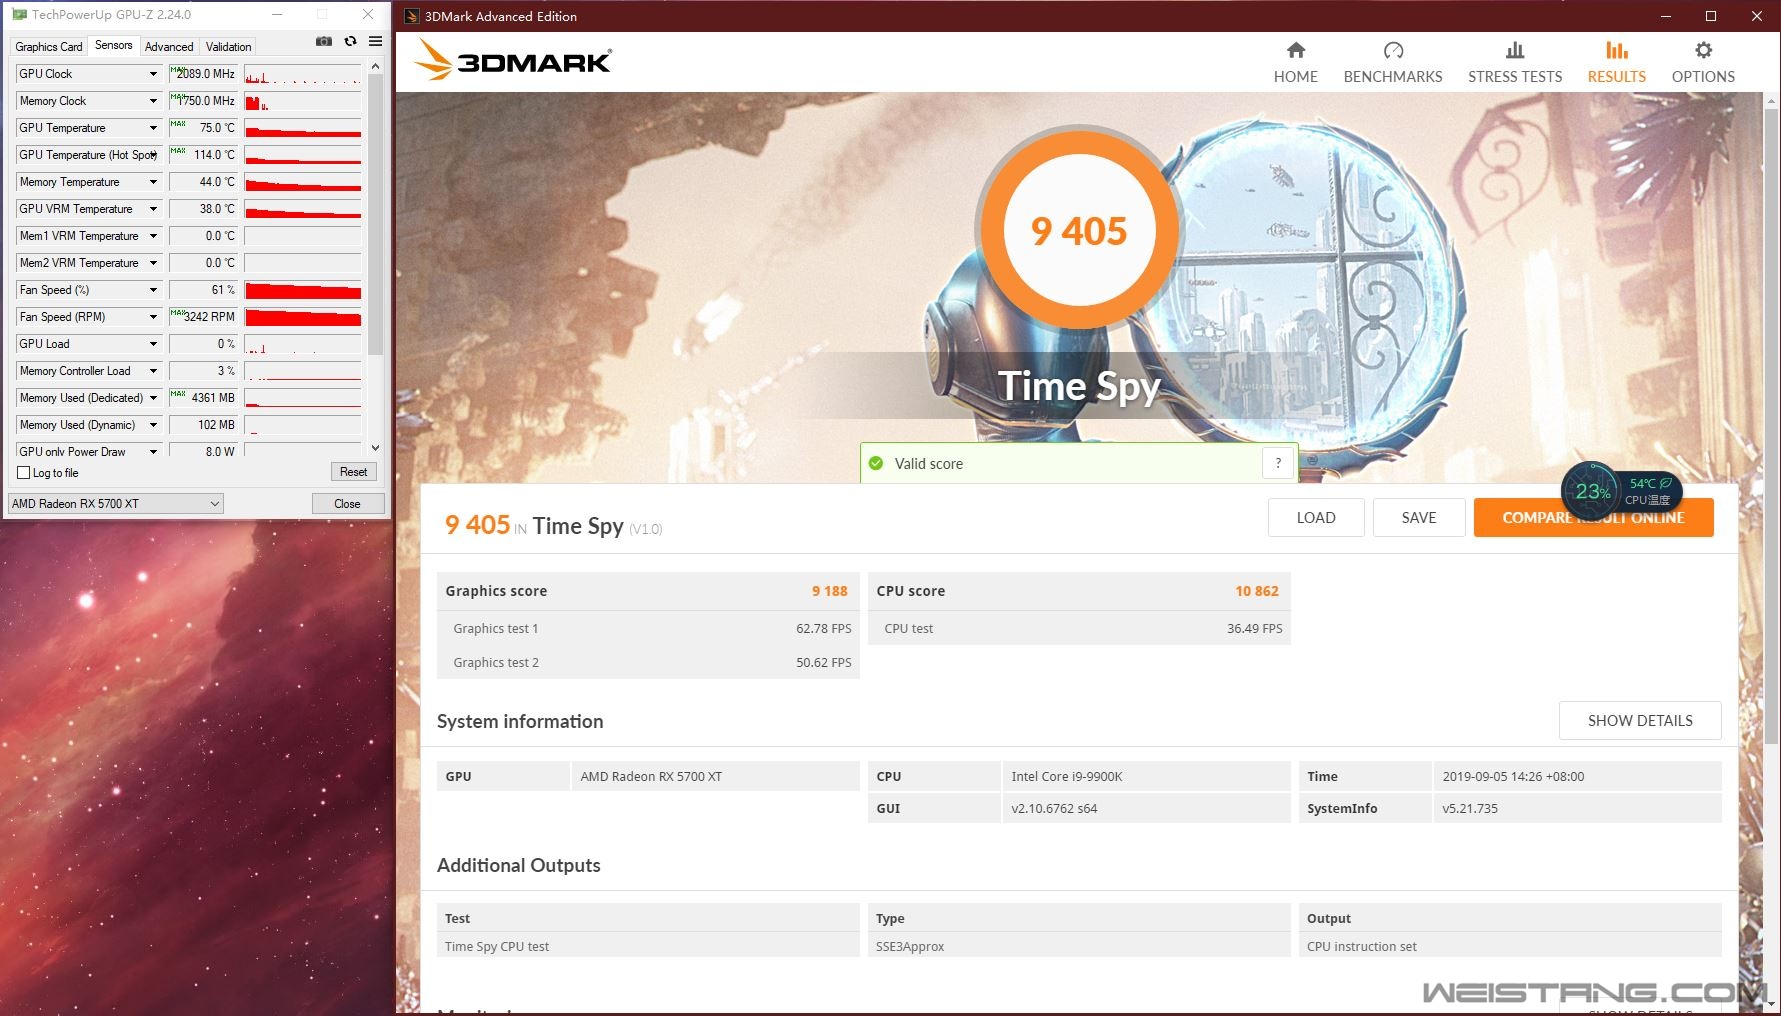Screen dimensions: 1781x1016
Task: Click the v5.21.735 SystemInfo value
Action: (x=1576, y=808)
